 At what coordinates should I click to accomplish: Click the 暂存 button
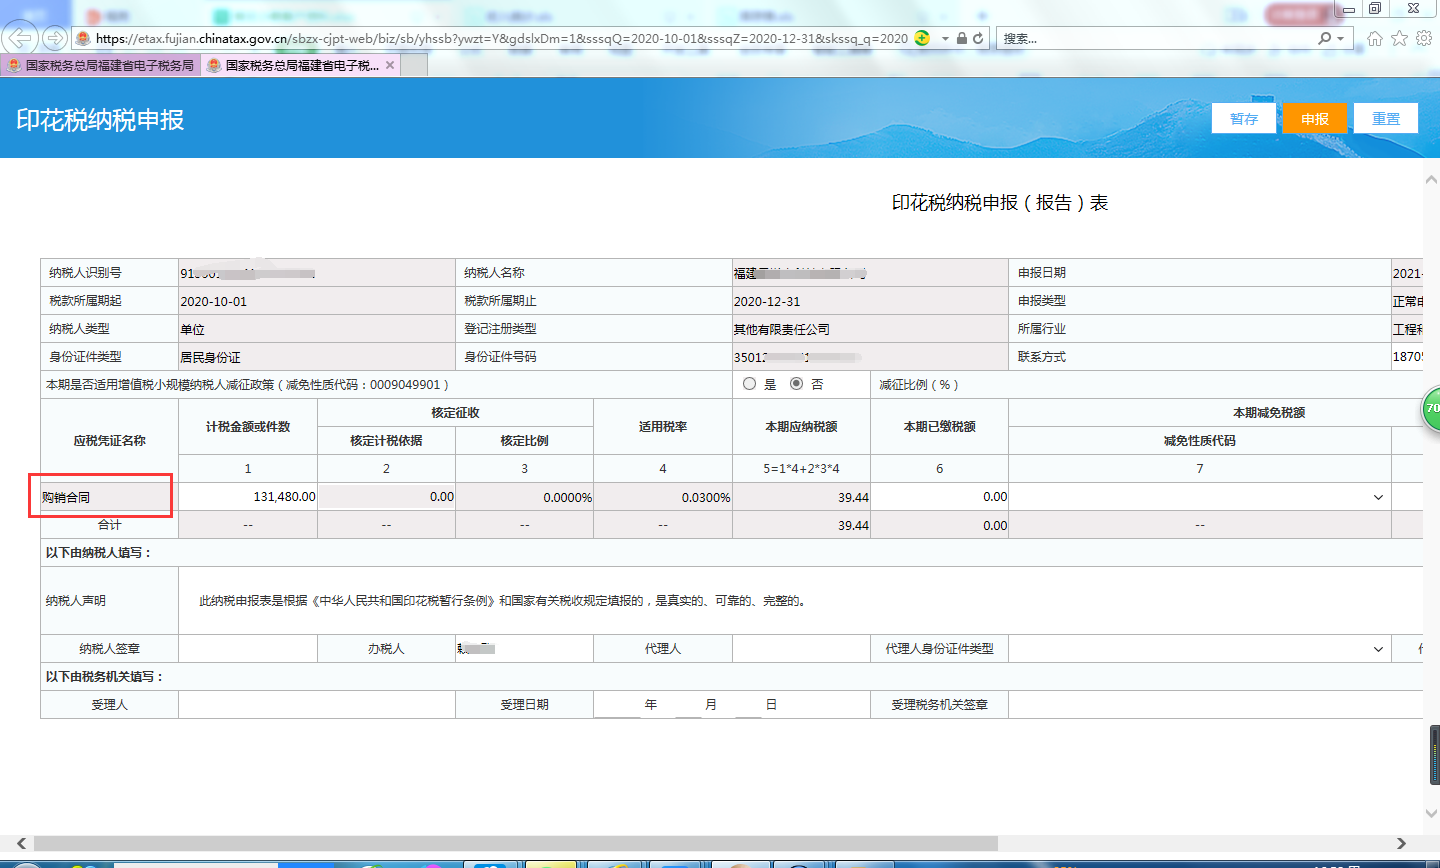coord(1244,119)
